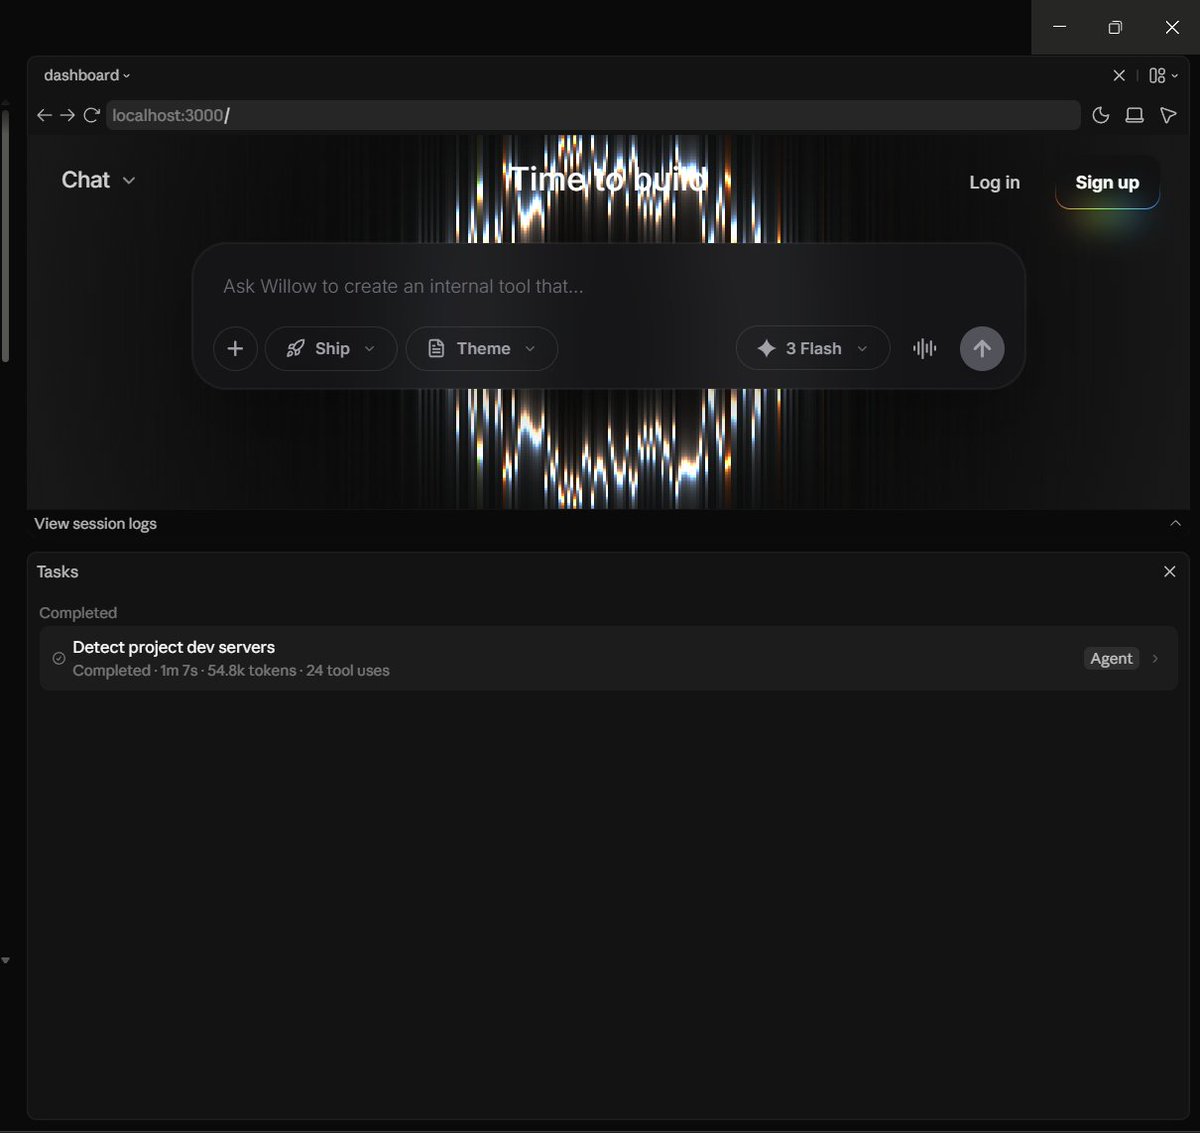
Task: Select the cursor pointer icon top right
Action: point(1168,115)
